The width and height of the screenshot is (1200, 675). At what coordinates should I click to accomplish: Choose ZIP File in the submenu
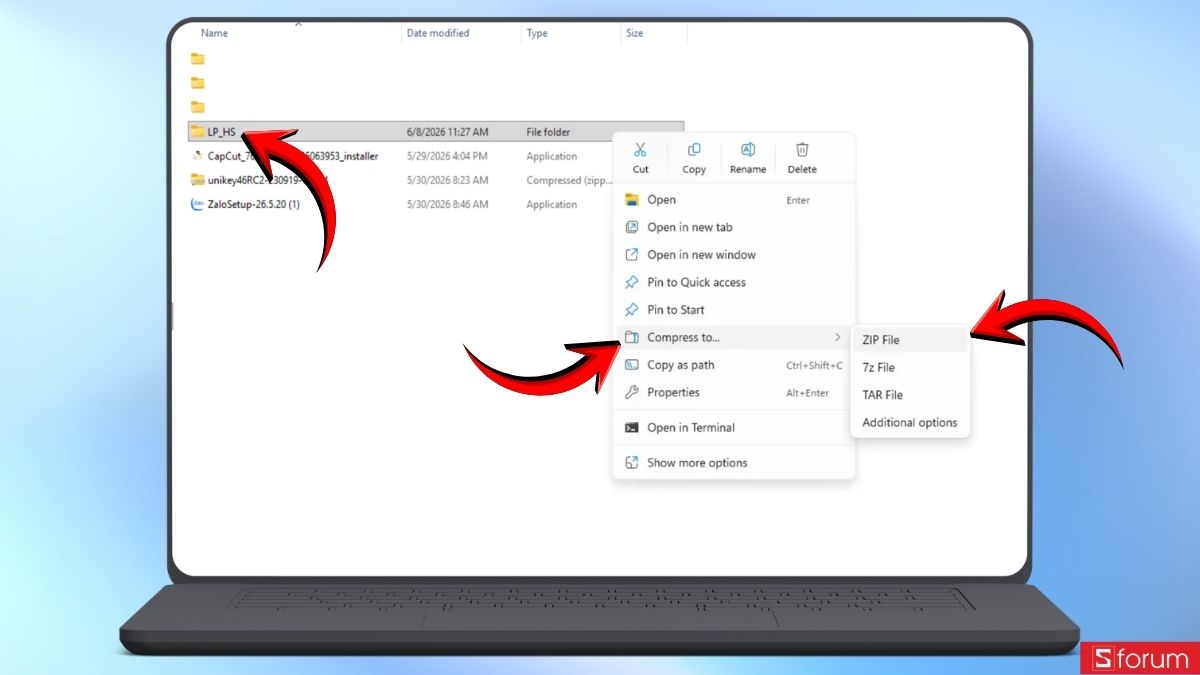(910, 340)
